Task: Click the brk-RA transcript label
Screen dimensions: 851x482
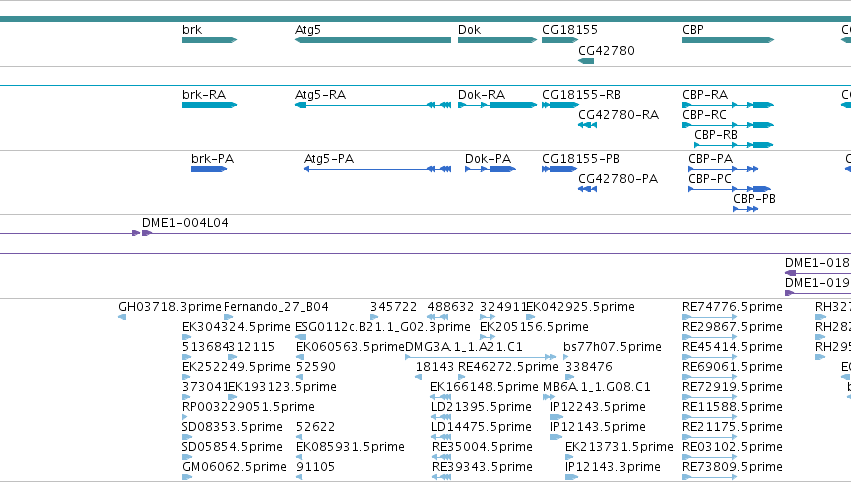Action: pos(204,94)
